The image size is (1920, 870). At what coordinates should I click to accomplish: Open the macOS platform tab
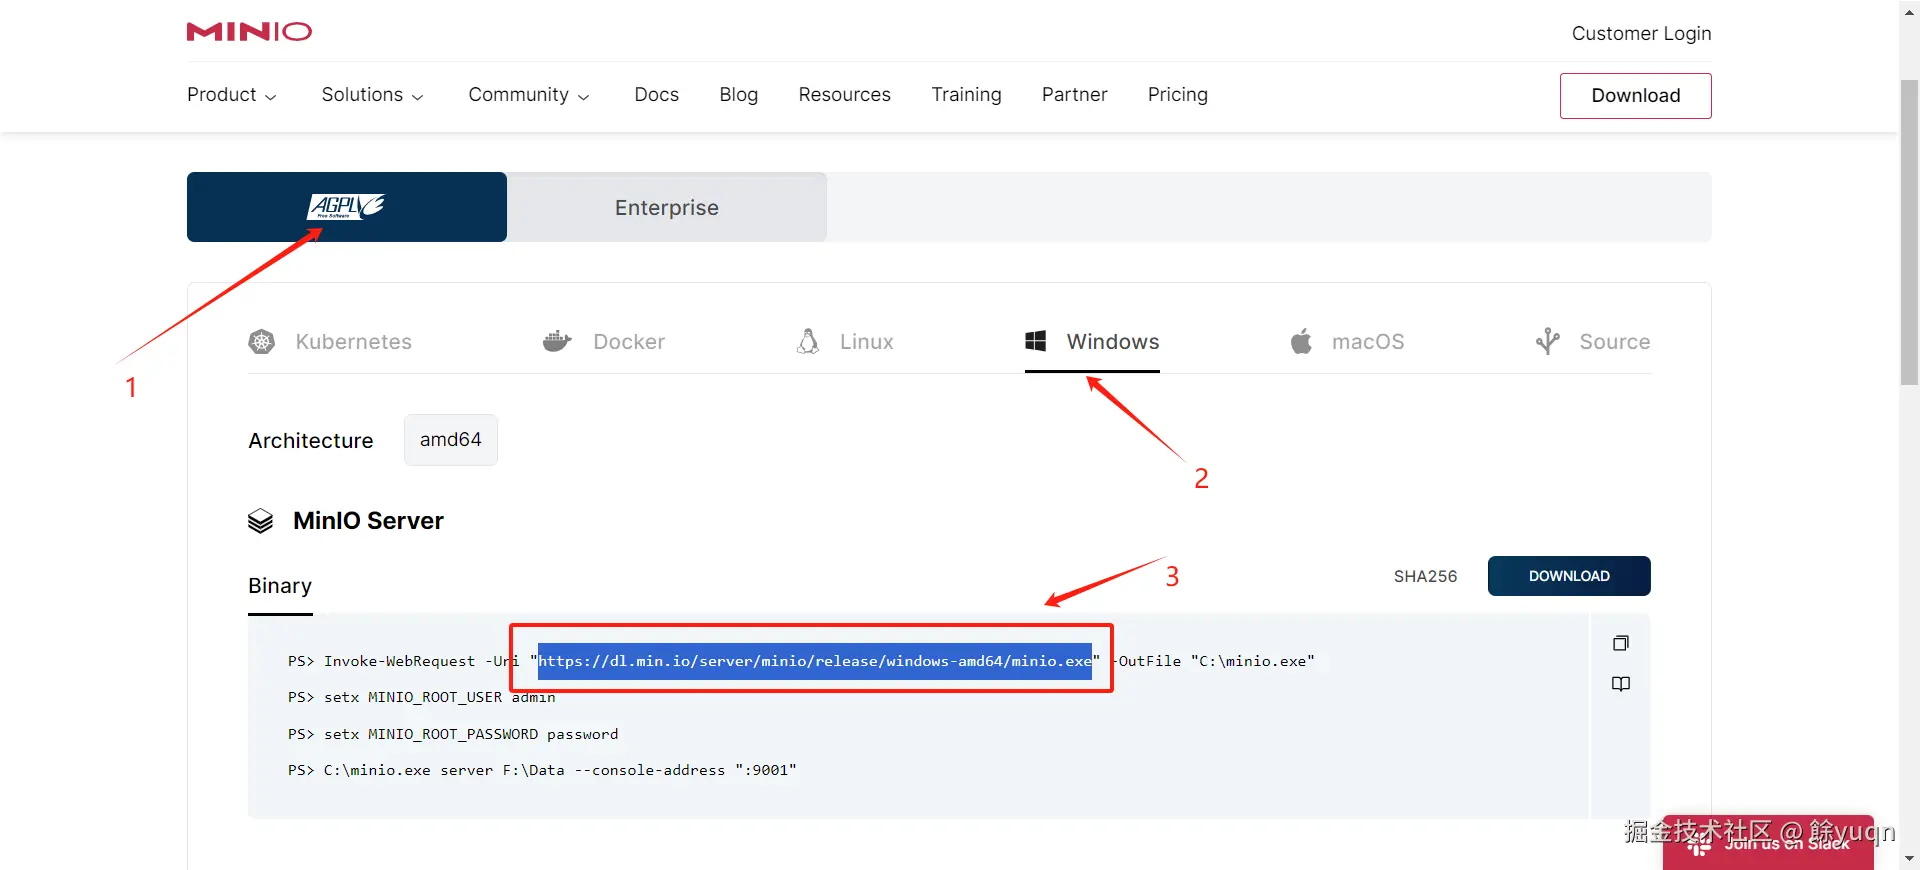tap(1347, 342)
